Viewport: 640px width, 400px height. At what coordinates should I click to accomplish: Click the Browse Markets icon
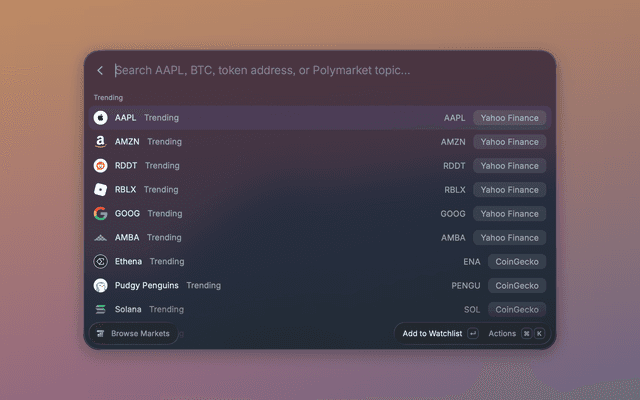(100, 333)
